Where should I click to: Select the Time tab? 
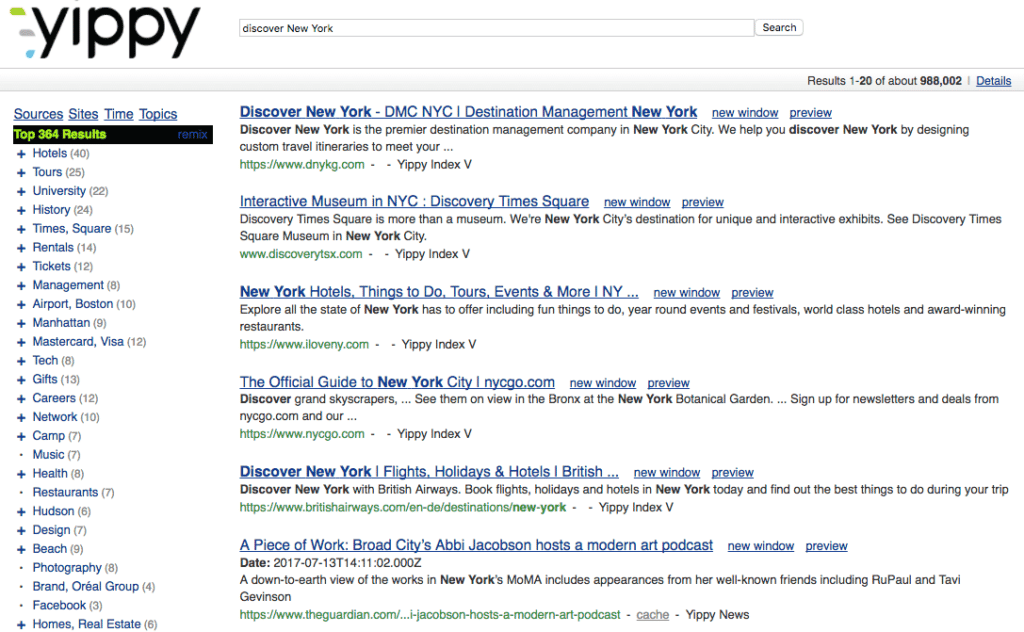tap(118, 114)
